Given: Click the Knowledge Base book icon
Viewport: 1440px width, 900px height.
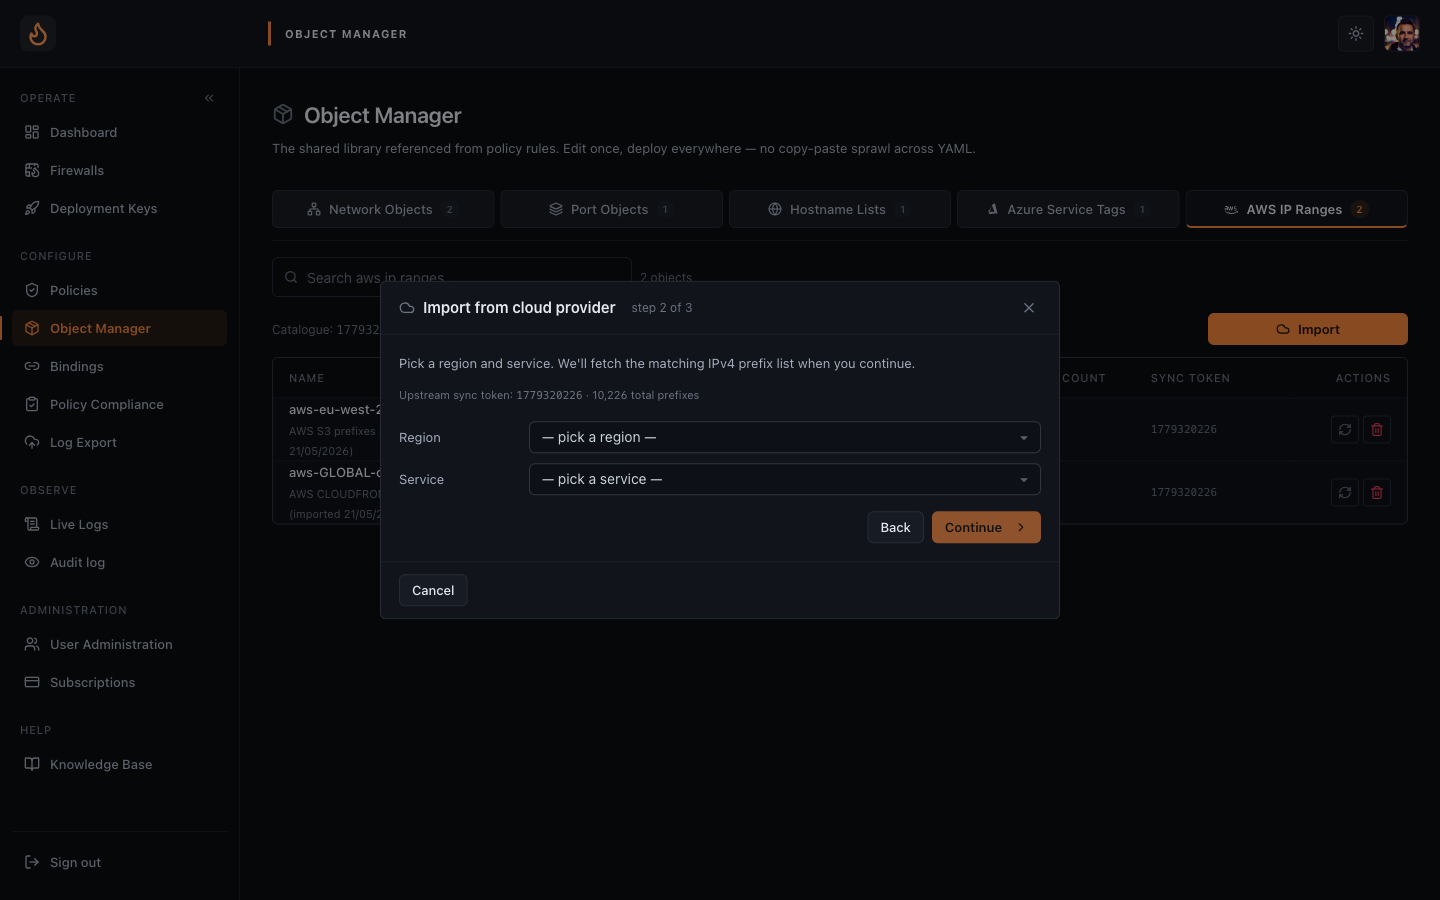Looking at the screenshot, I should pos(32,764).
